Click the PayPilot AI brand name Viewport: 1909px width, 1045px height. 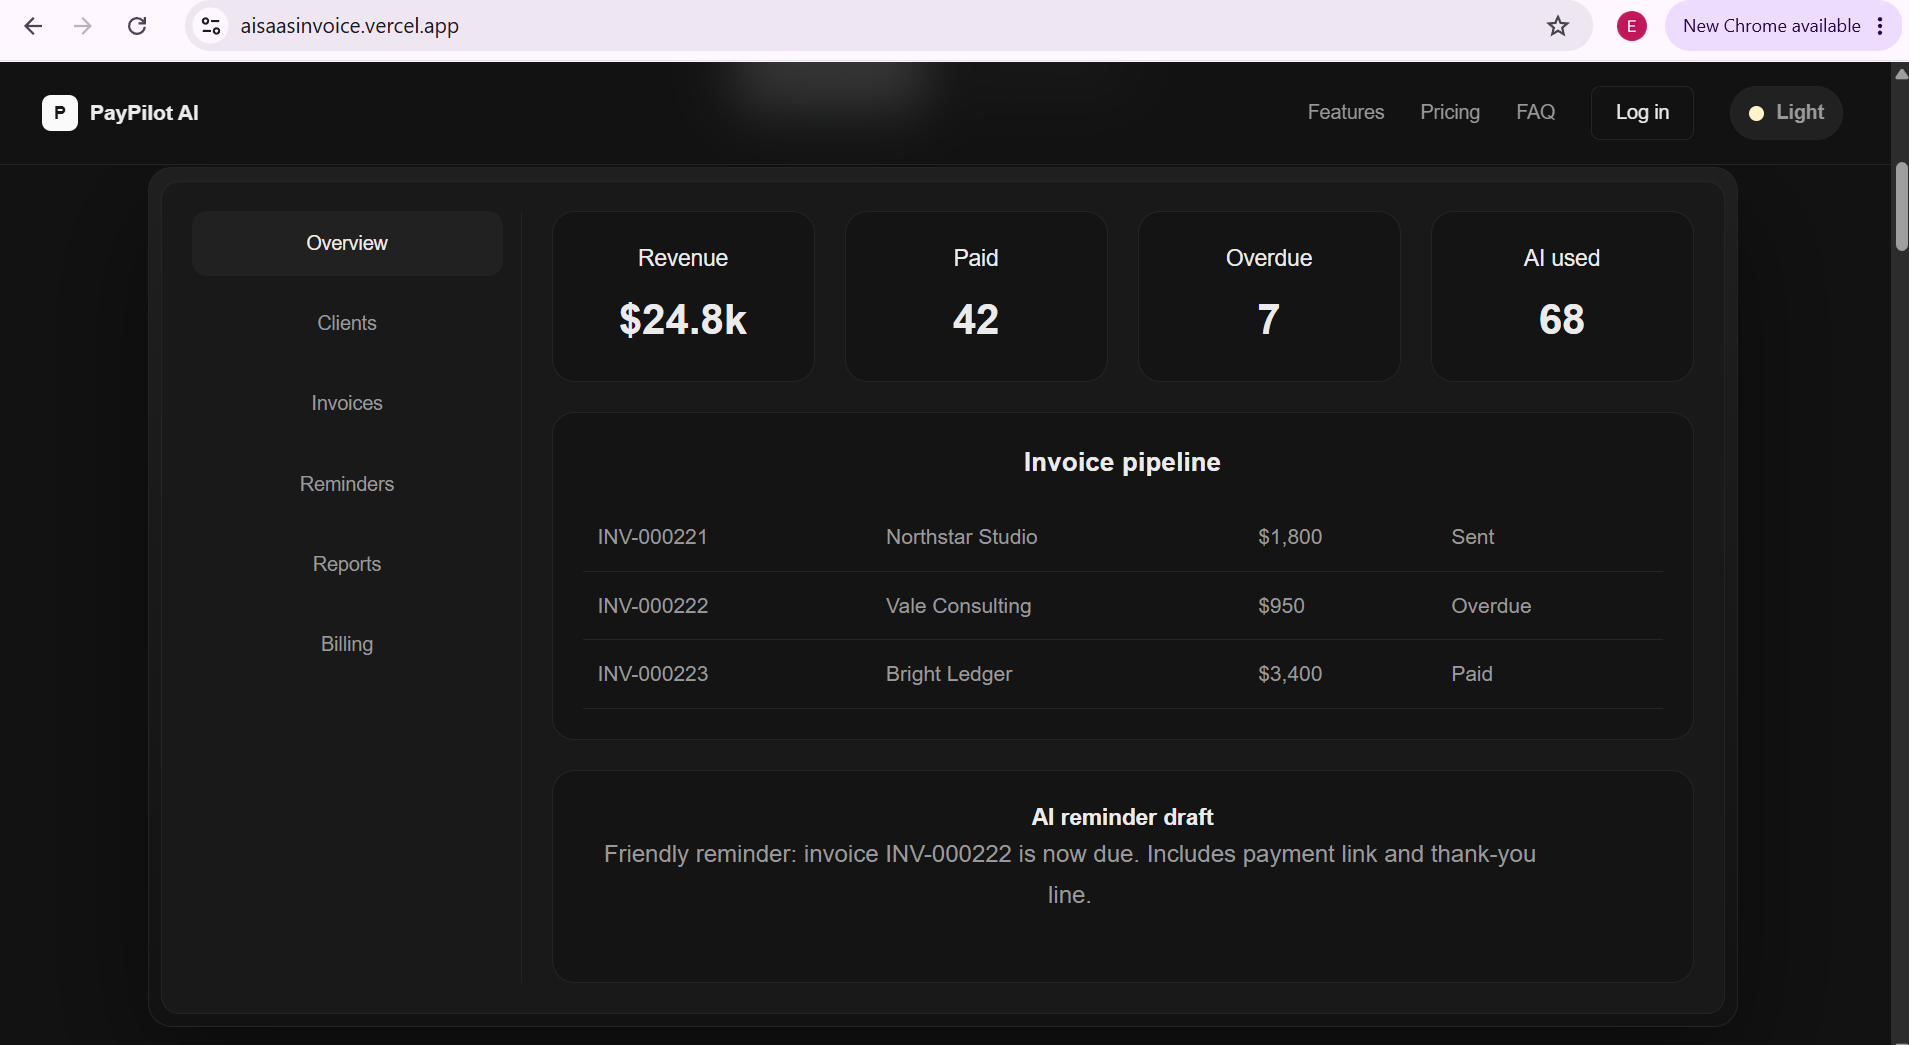click(144, 113)
